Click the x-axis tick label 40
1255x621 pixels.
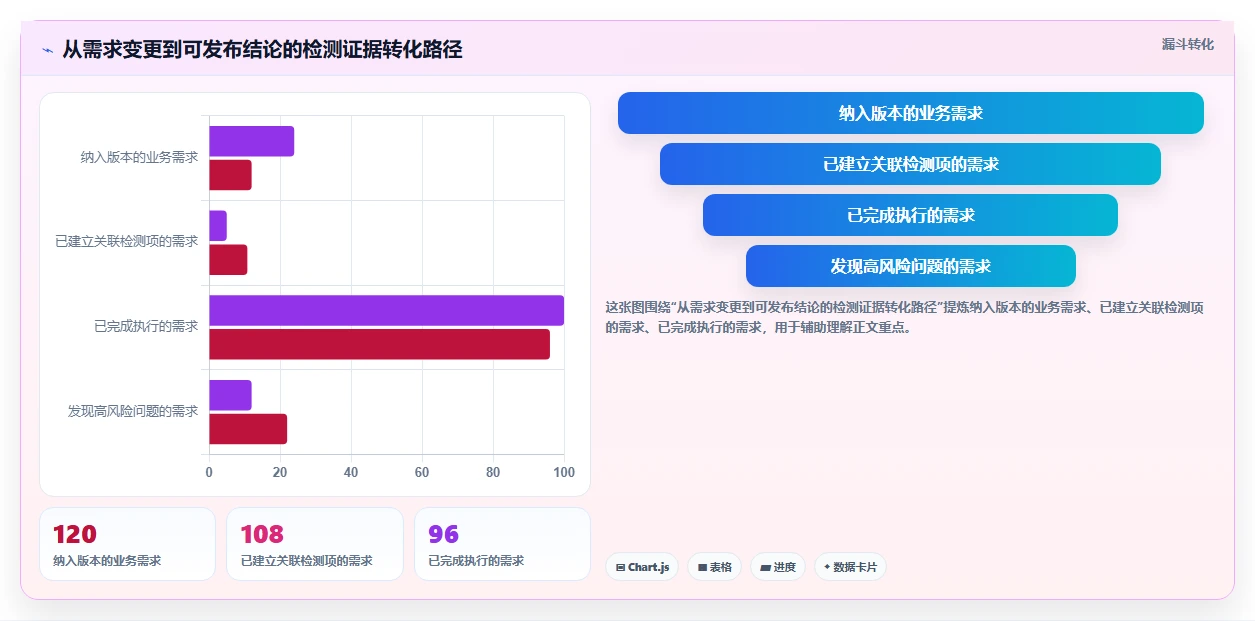click(x=351, y=472)
